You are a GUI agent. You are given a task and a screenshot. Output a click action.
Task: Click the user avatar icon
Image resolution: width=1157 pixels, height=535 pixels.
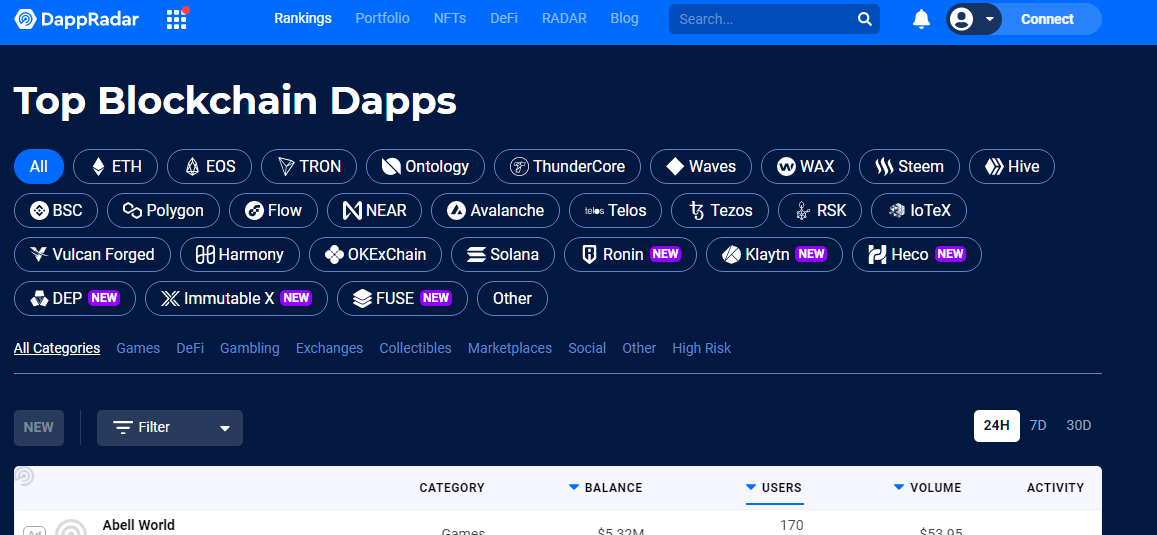coord(961,19)
